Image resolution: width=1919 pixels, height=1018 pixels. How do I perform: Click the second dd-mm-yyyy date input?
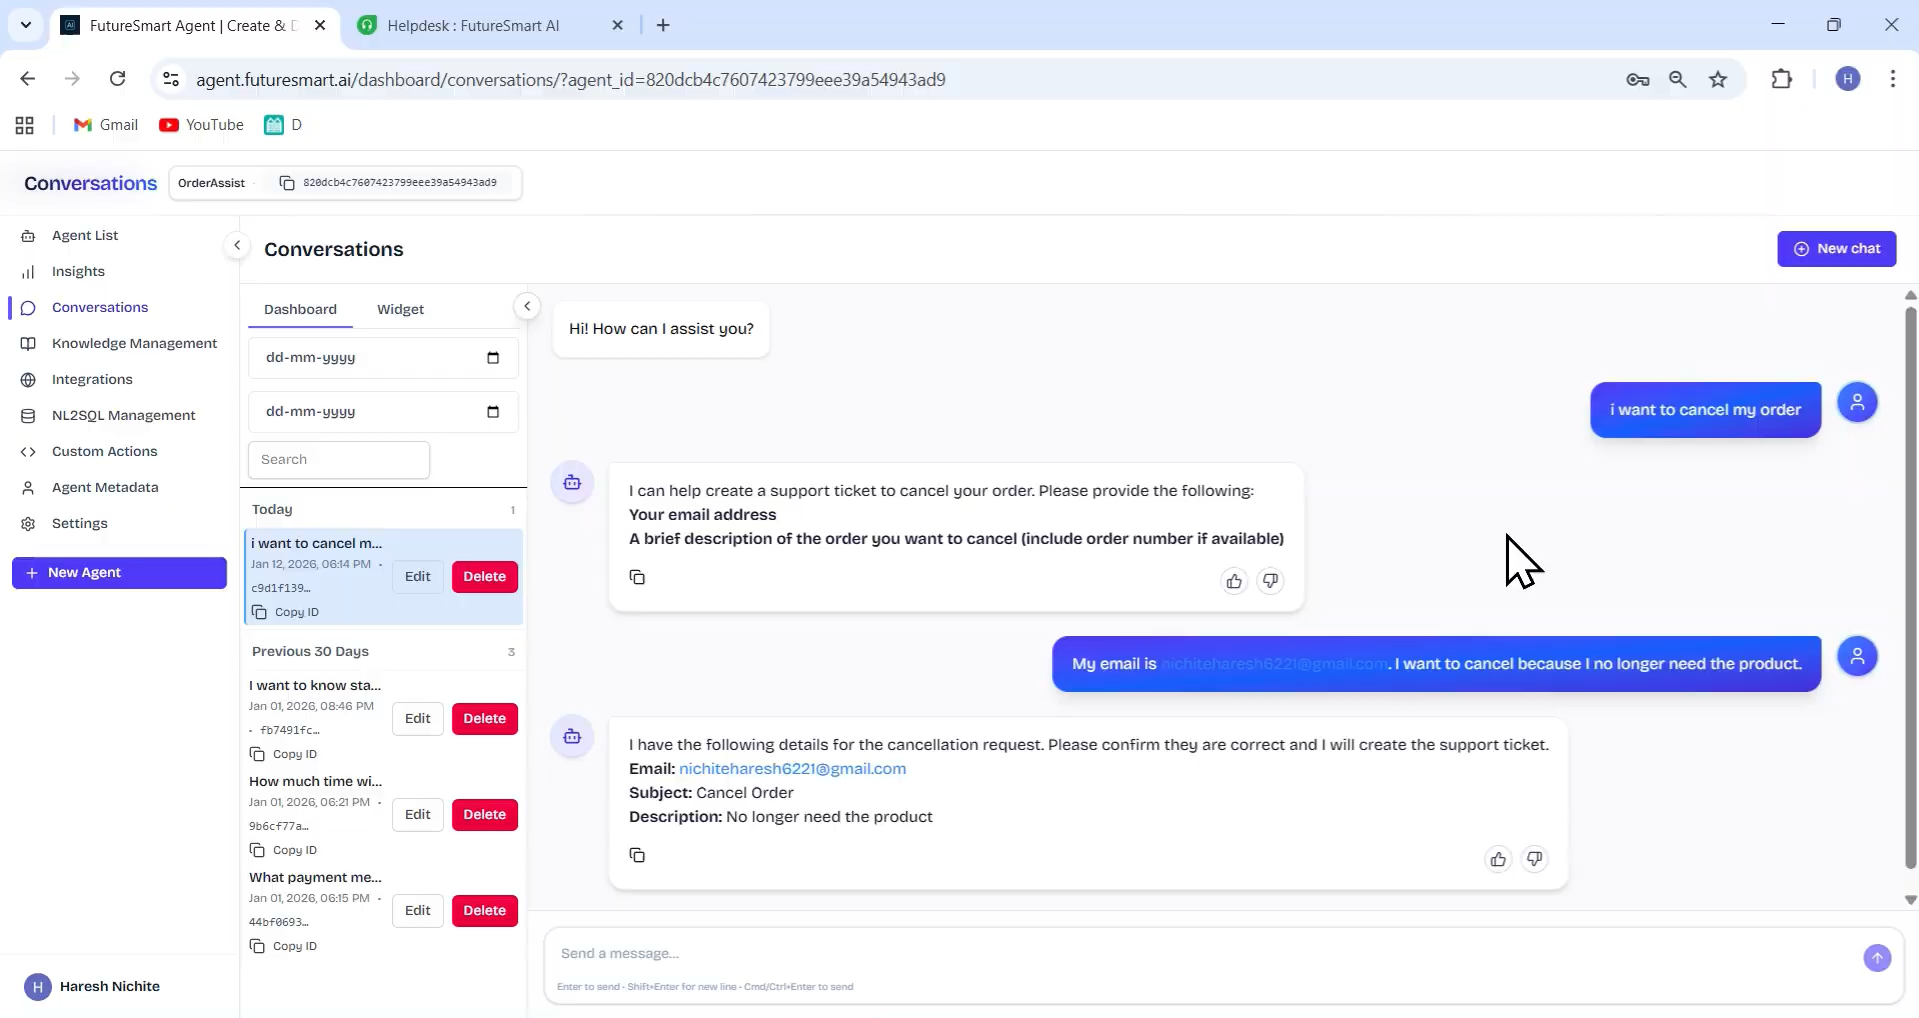click(383, 412)
